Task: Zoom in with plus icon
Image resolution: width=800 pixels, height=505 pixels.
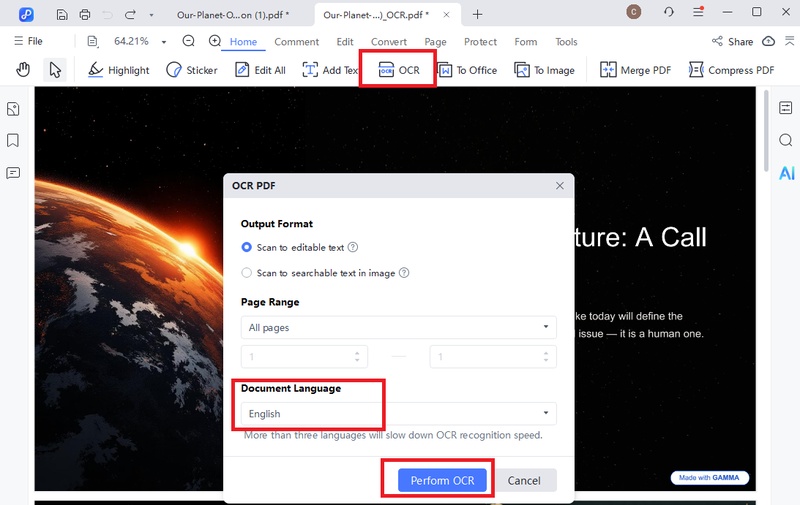Action: tap(215, 41)
